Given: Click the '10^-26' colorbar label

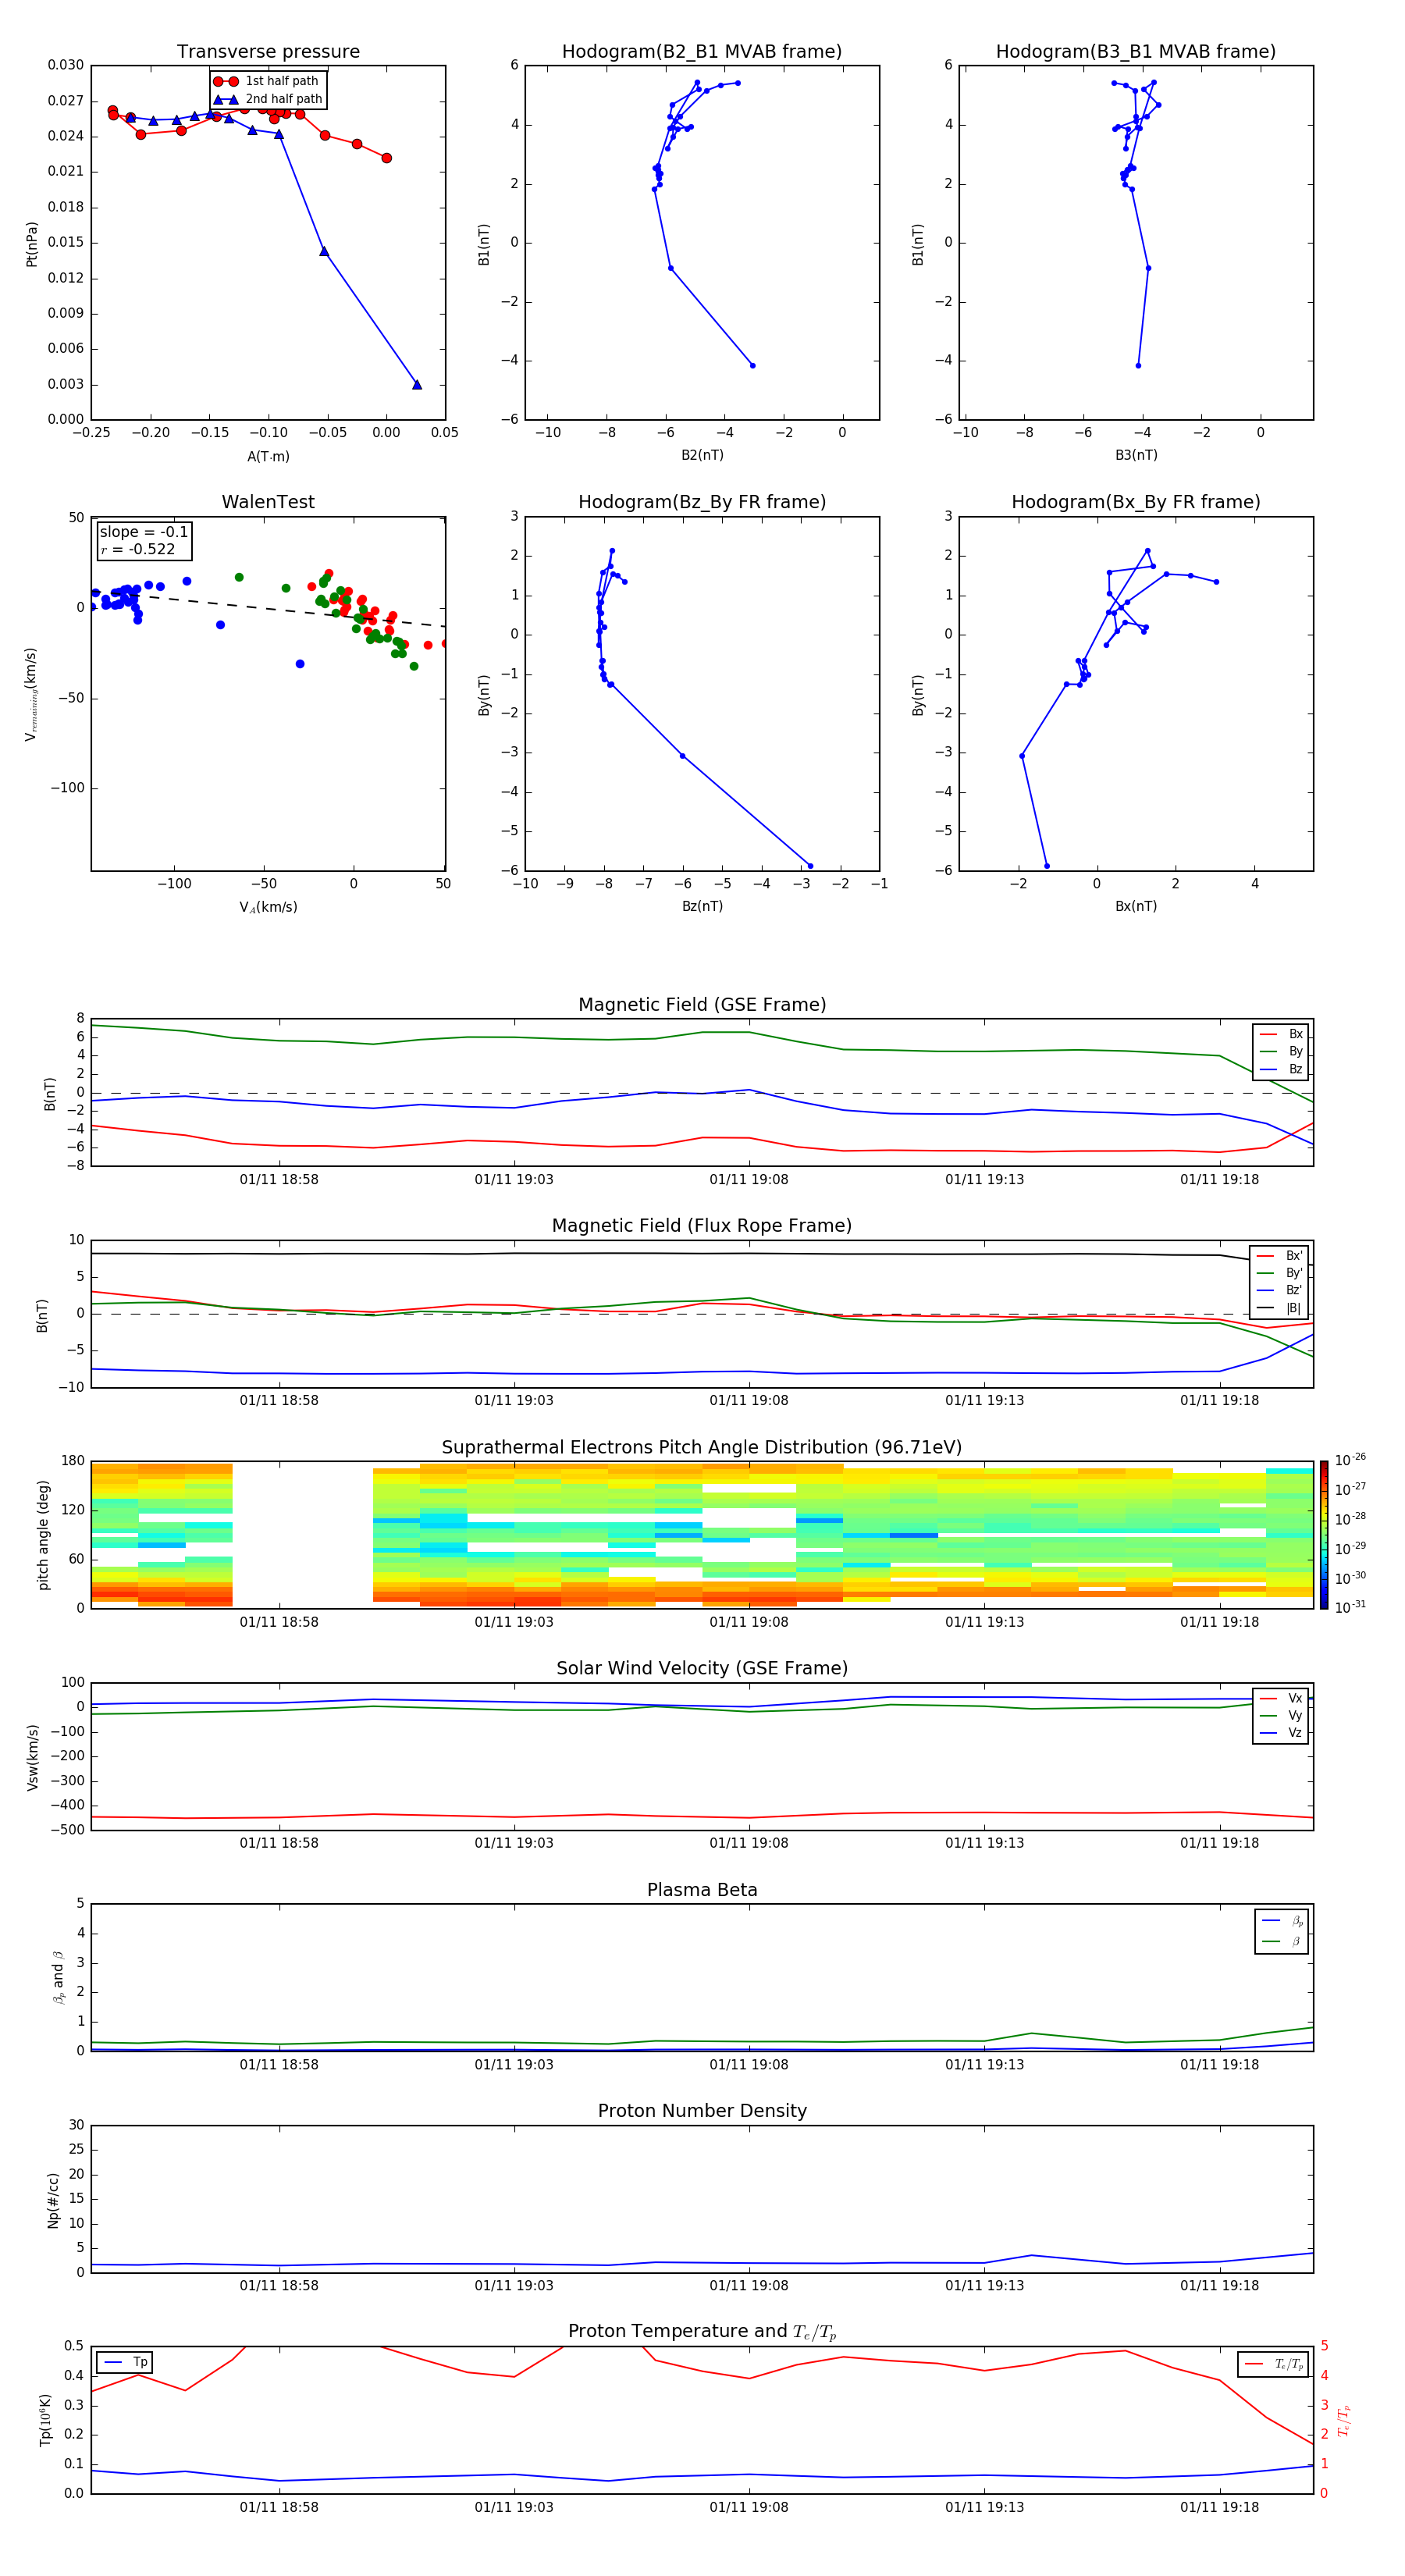Looking at the screenshot, I should 1350,1460.
